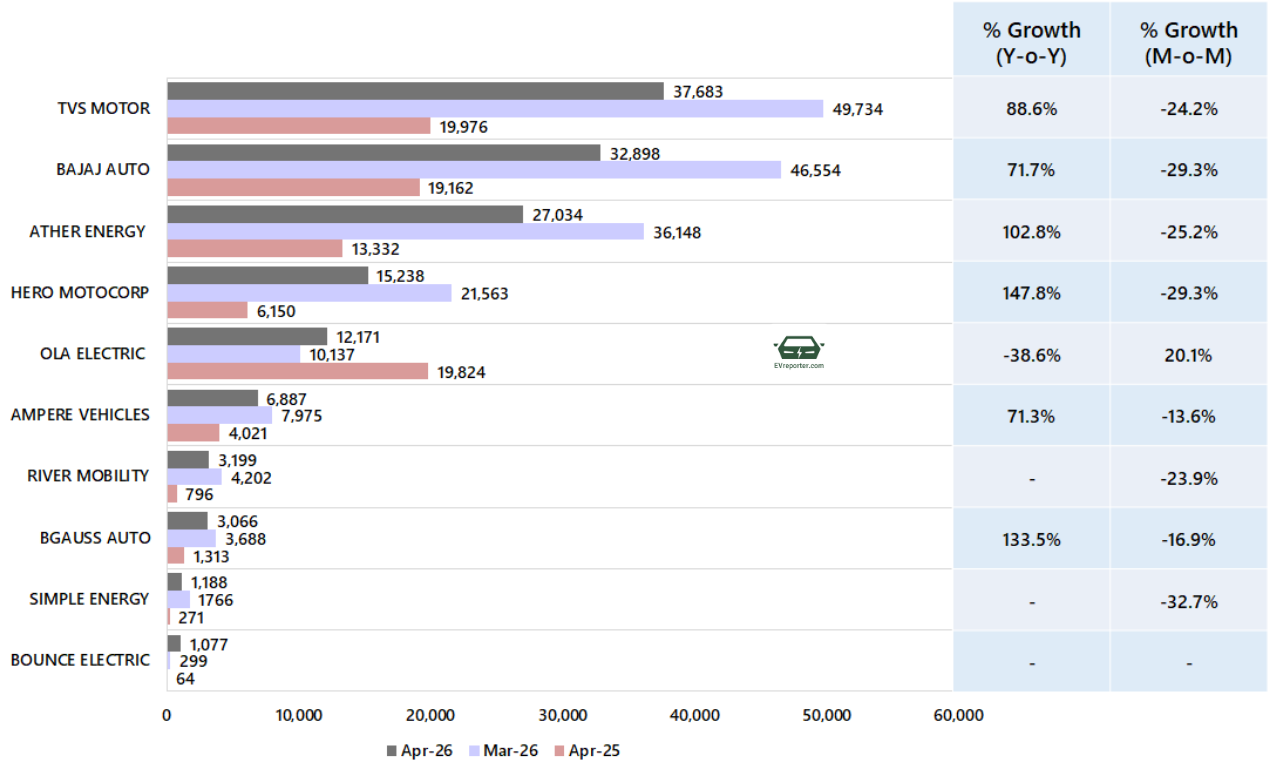1272x776 pixels.
Task: Click the 60,000 axis tick label
Action: pos(957,715)
